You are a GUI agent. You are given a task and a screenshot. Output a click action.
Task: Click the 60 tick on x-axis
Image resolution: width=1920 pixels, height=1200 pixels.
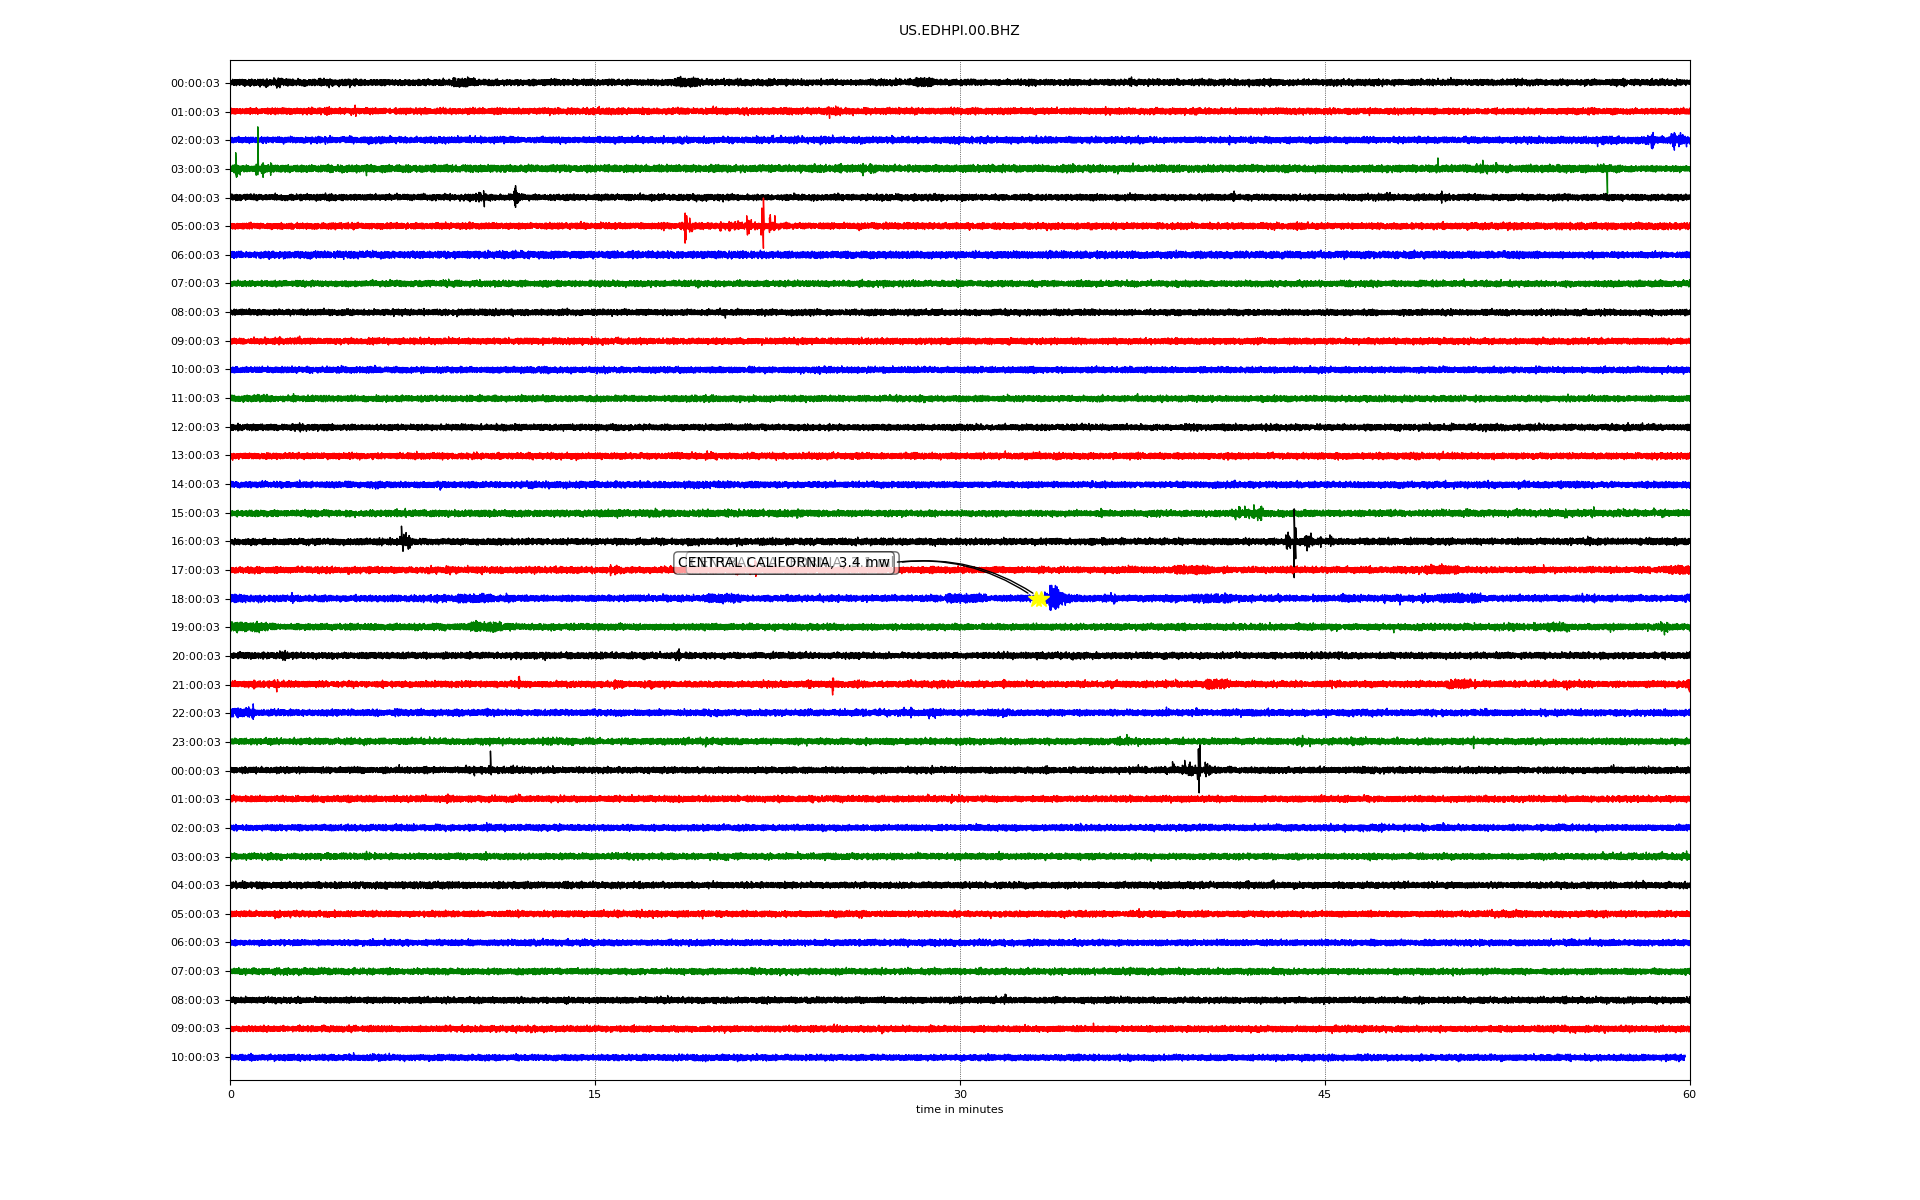click(1689, 1094)
